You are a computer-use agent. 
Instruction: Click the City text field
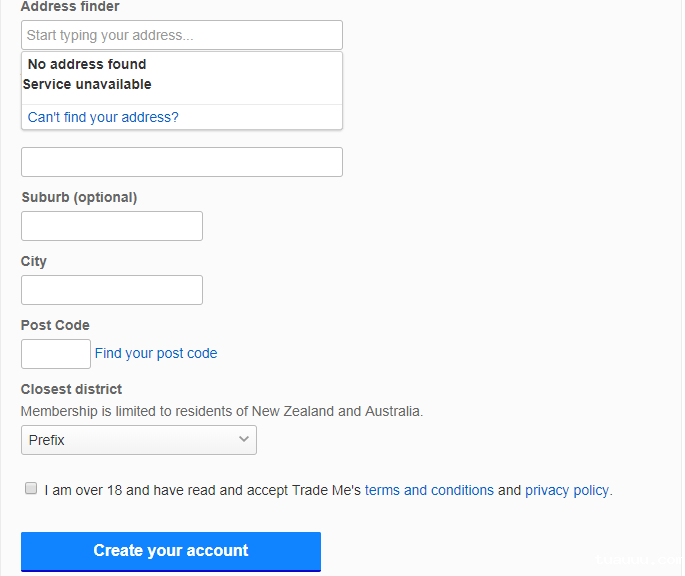tap(111, 290)
